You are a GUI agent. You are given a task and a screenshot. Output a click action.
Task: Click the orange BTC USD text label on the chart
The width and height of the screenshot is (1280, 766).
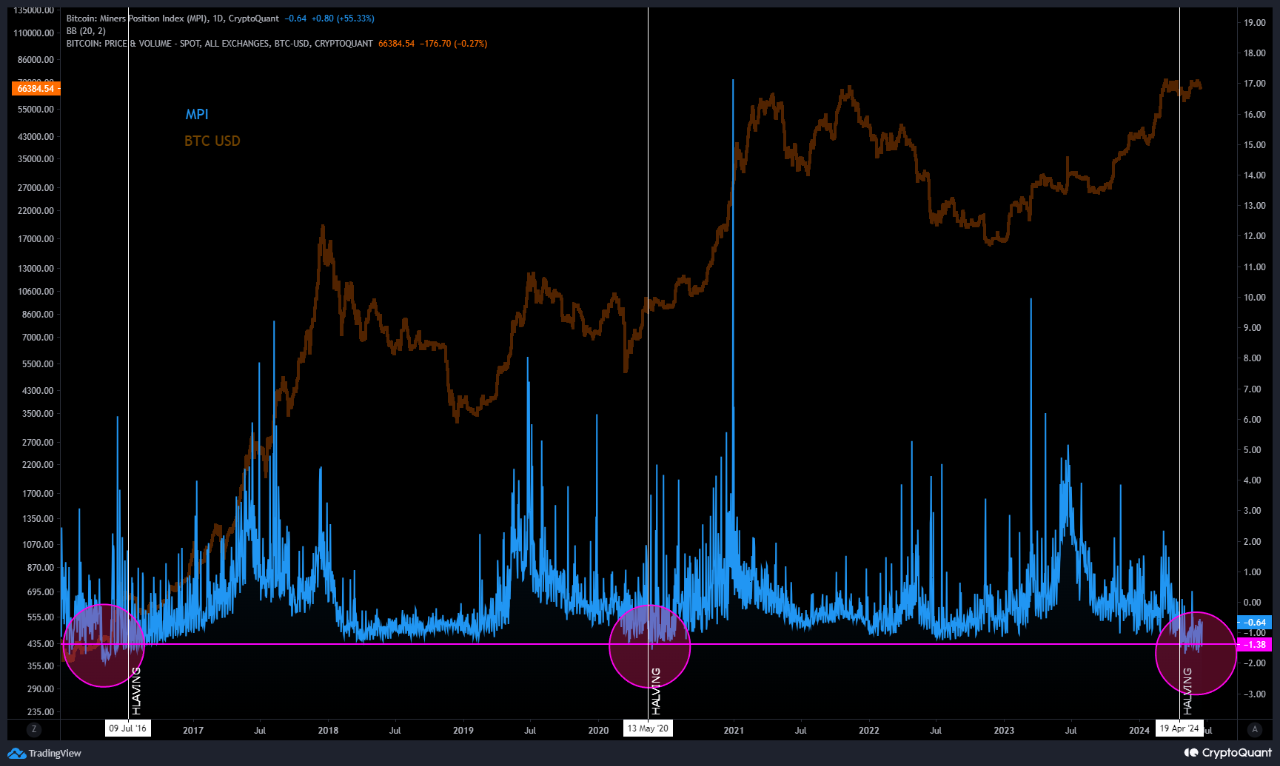tap(212, 141)
